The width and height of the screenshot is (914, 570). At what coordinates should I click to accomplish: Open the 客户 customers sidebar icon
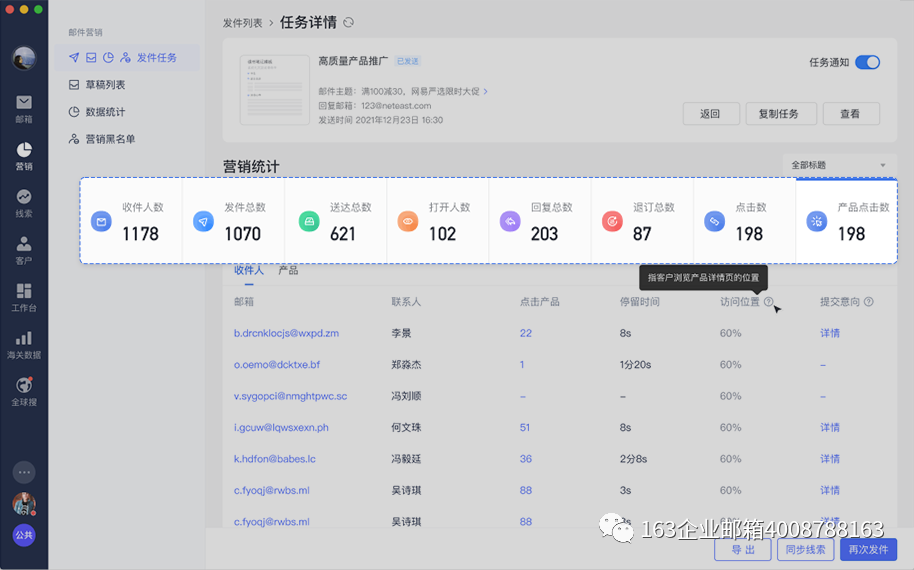24,250
